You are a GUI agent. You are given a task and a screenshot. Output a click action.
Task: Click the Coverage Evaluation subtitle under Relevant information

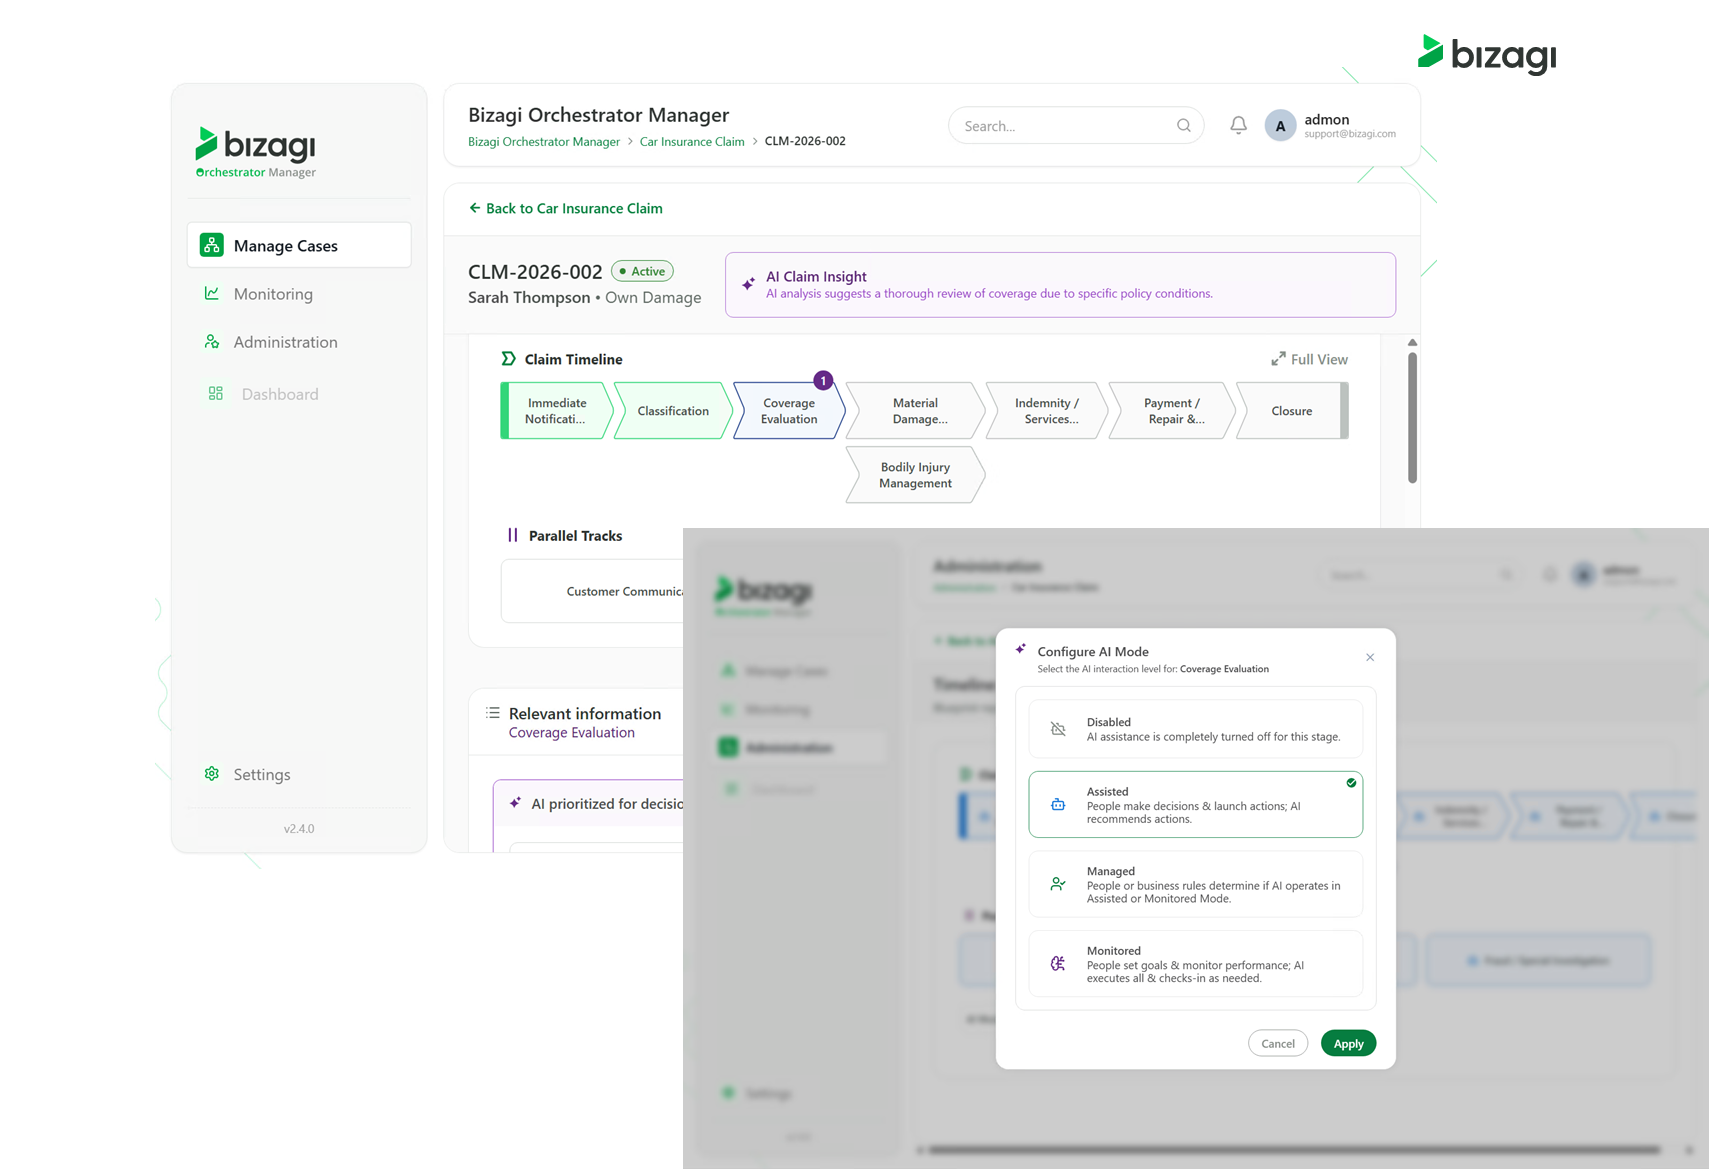click(x=571, y=733)
